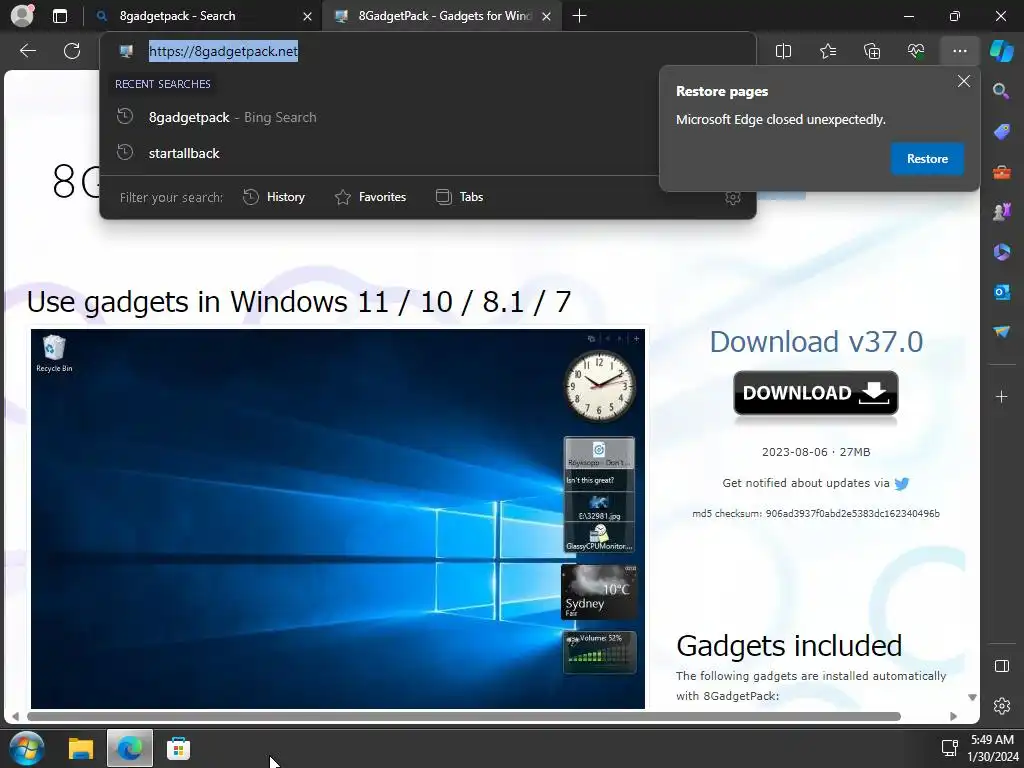This screenshot has height=768, width=1024.
Task: Click scrollbar left arrow
Action: [x=15, y=716]
